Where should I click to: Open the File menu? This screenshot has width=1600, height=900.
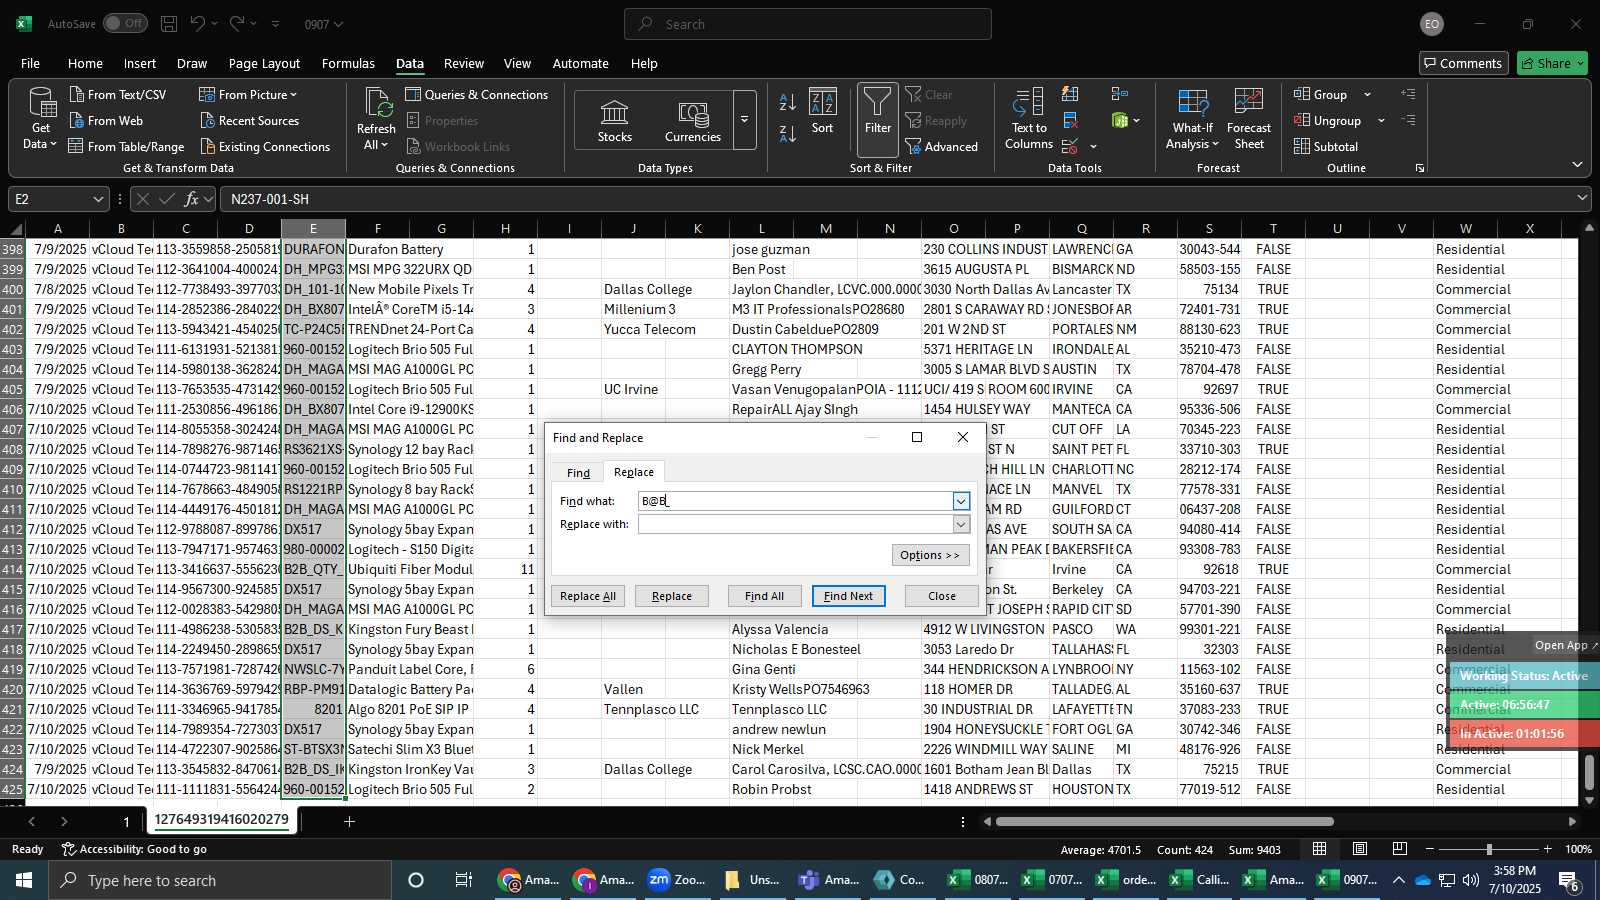point(31,63)
